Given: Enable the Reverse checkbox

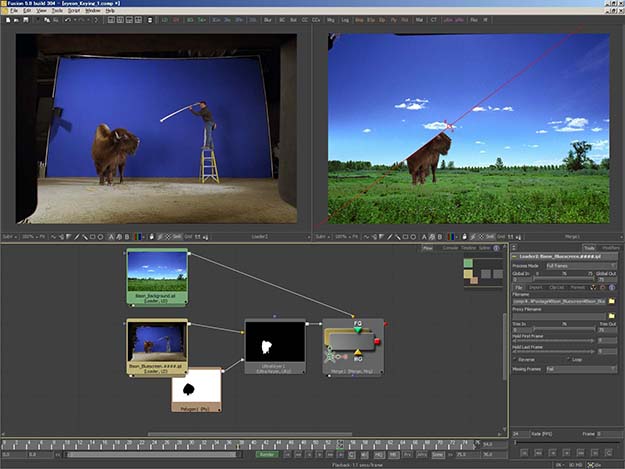Looking at the screenshot, I should (517, 359).
